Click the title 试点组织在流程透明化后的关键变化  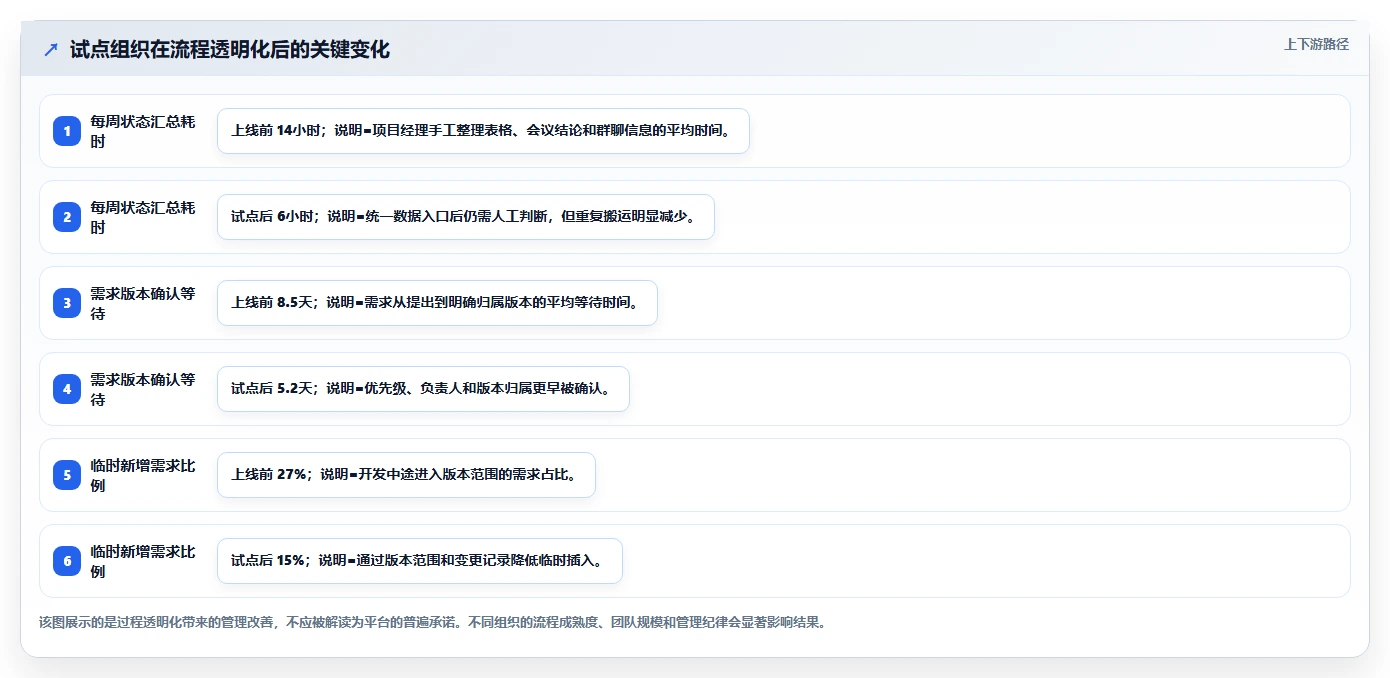click(230, 49)
